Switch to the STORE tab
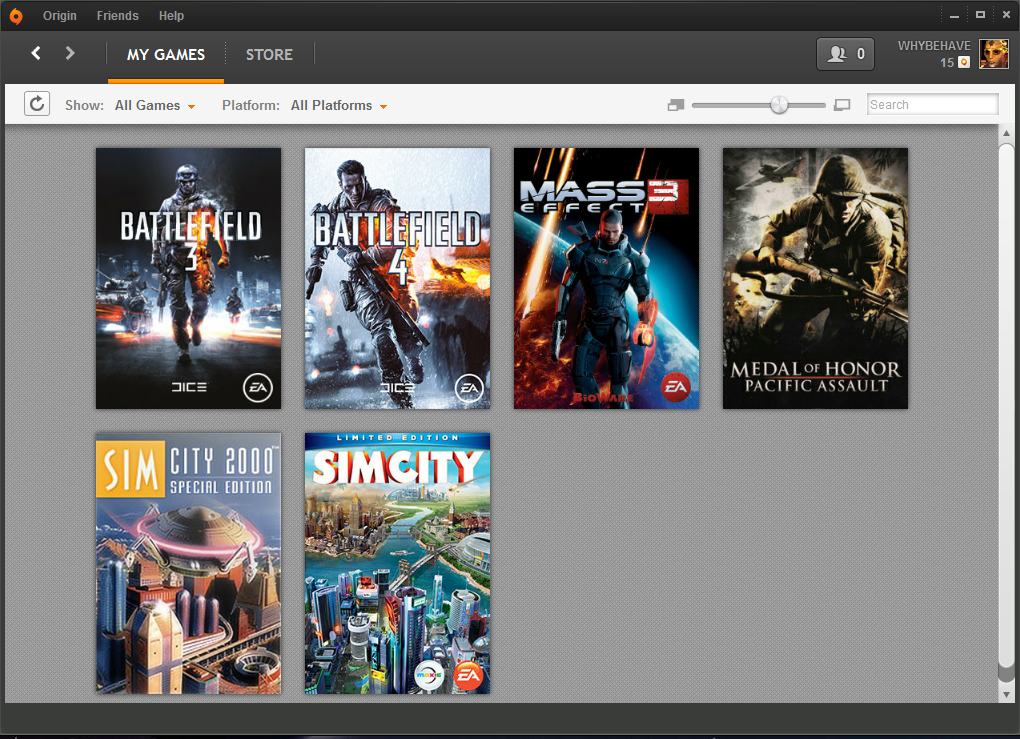 tap(269, 55)
